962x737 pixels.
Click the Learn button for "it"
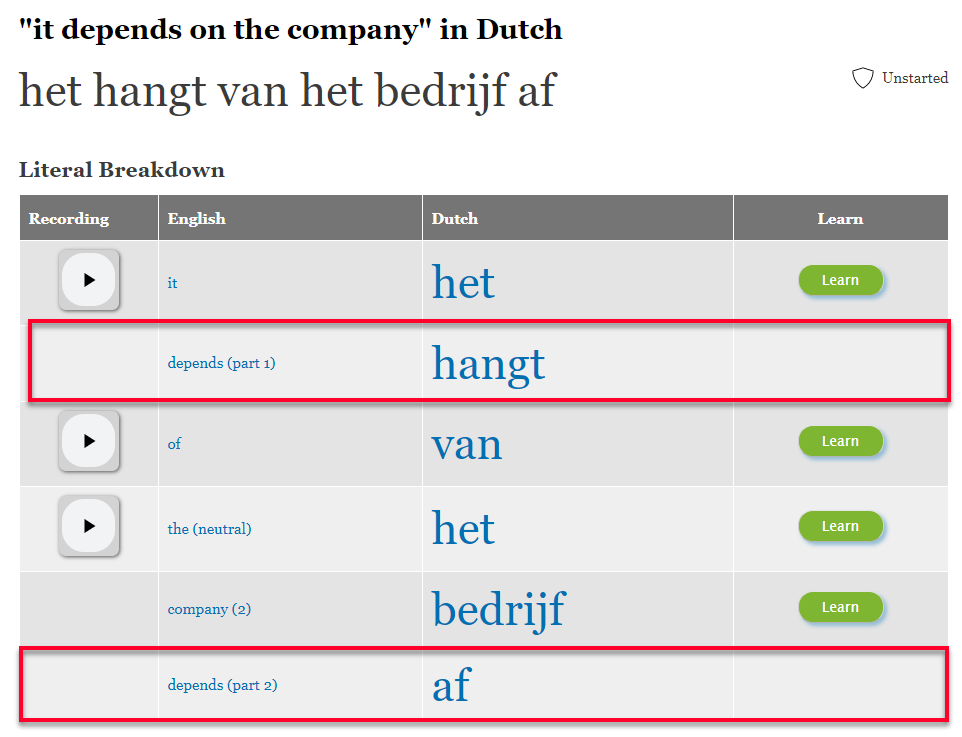click(841, 280)
